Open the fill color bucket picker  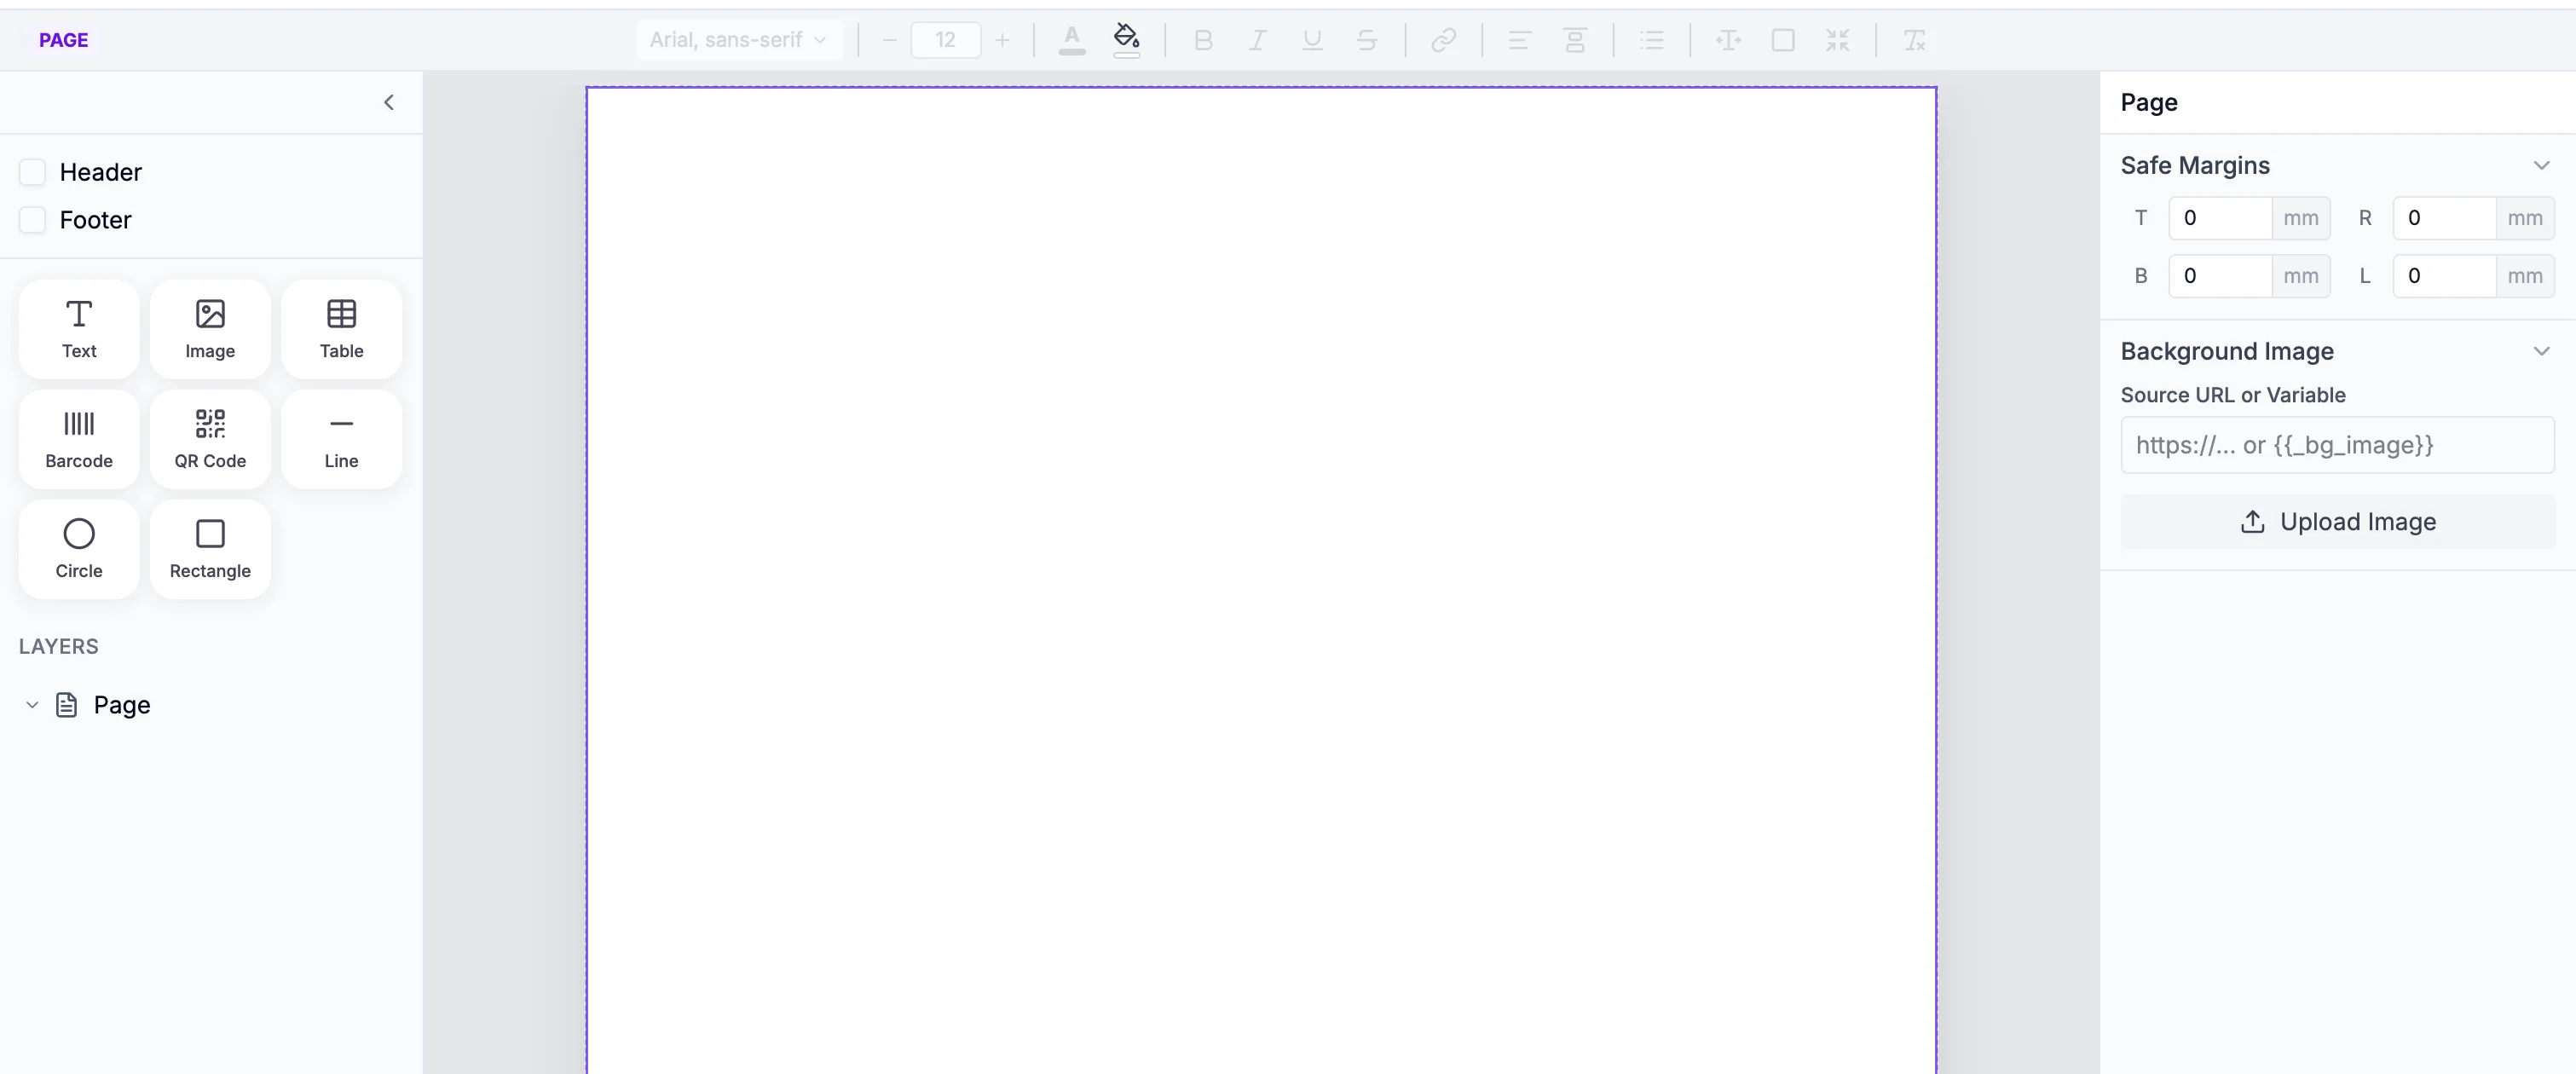1127,40
